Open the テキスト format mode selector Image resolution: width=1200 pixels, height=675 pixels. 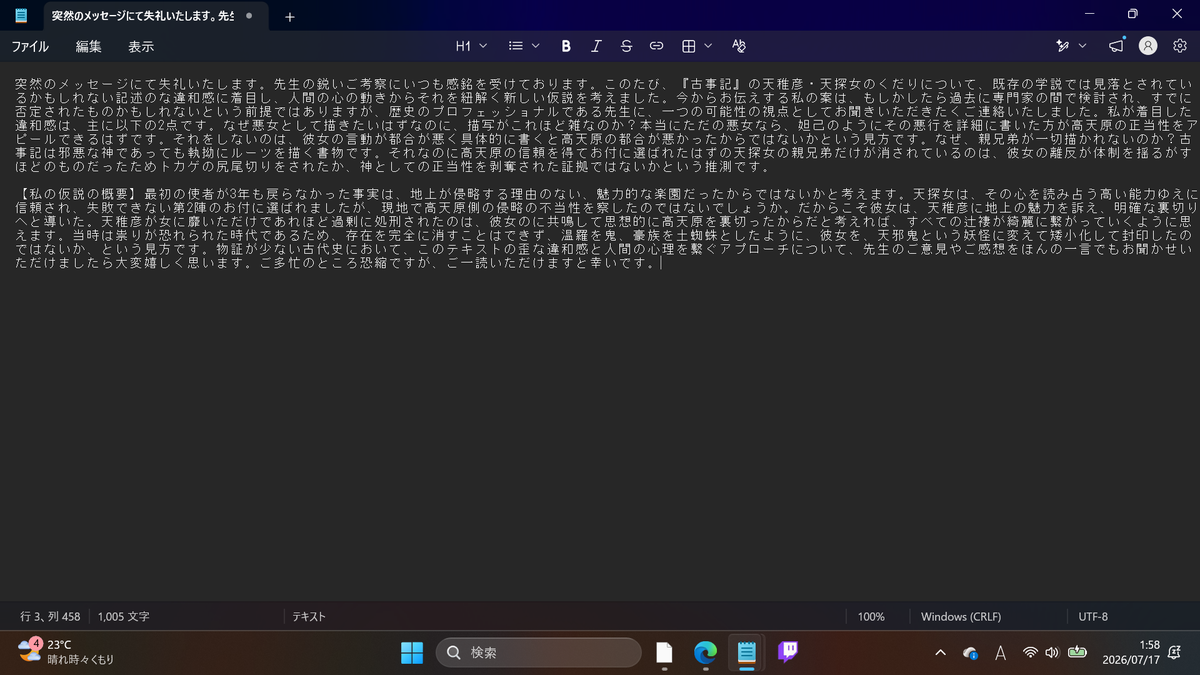click(309, 617)
